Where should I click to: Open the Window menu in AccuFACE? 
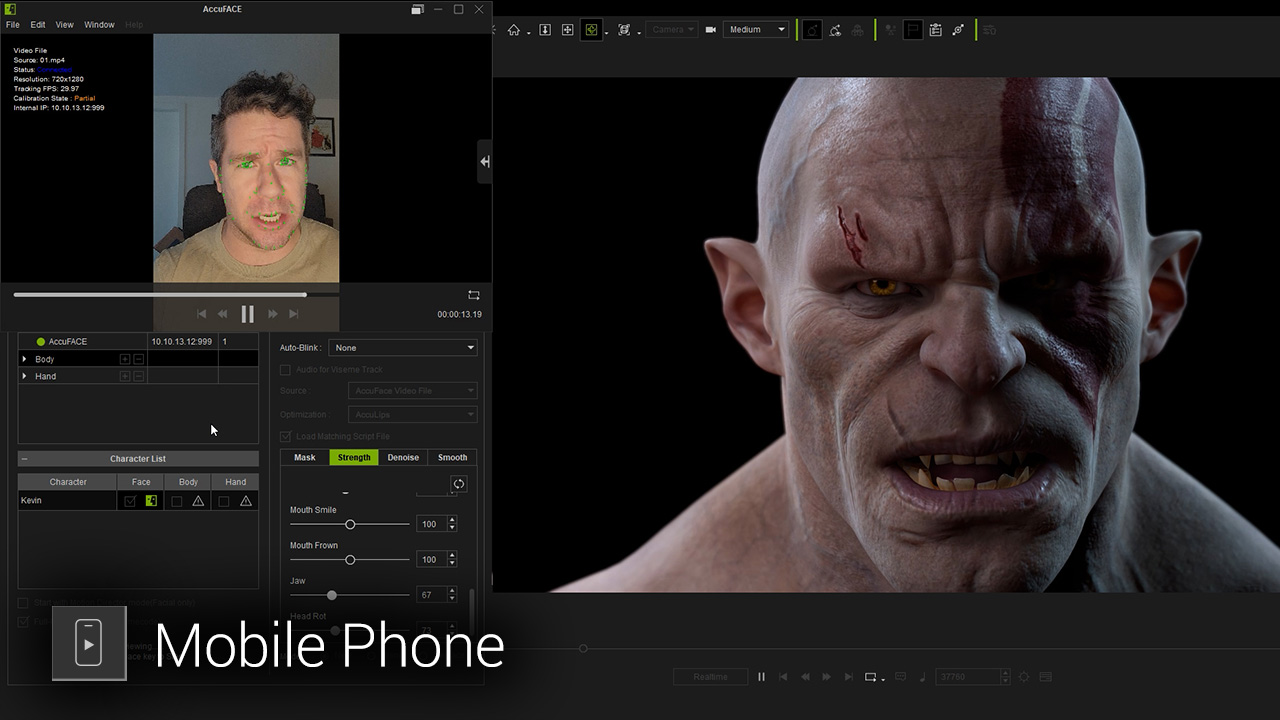[99, 25]
